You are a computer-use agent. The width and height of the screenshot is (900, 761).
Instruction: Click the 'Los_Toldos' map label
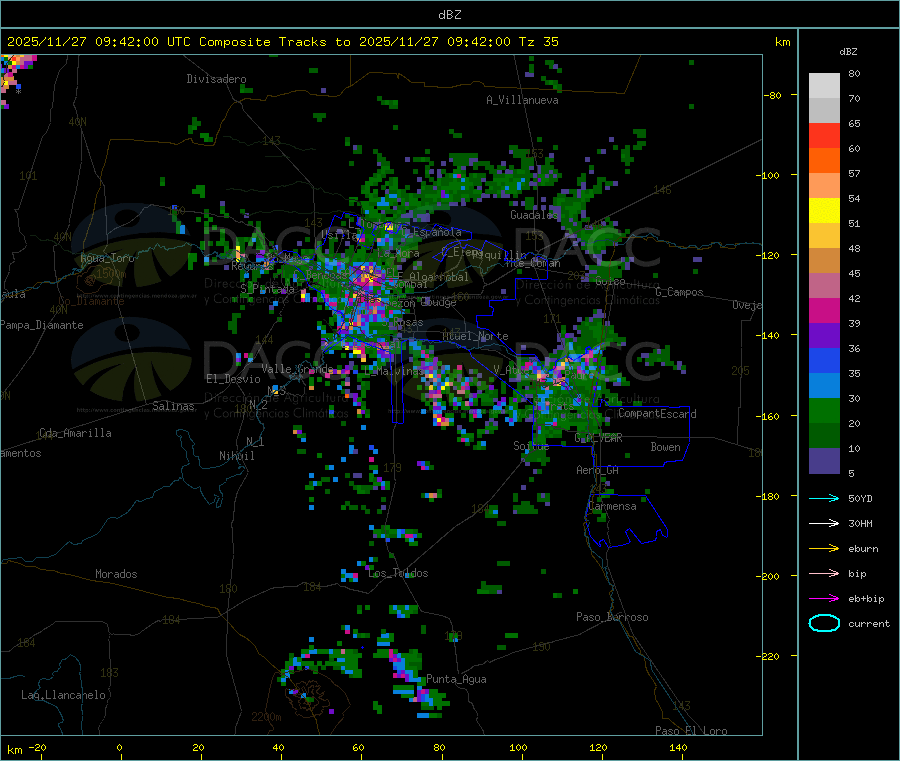click(398, 573)
